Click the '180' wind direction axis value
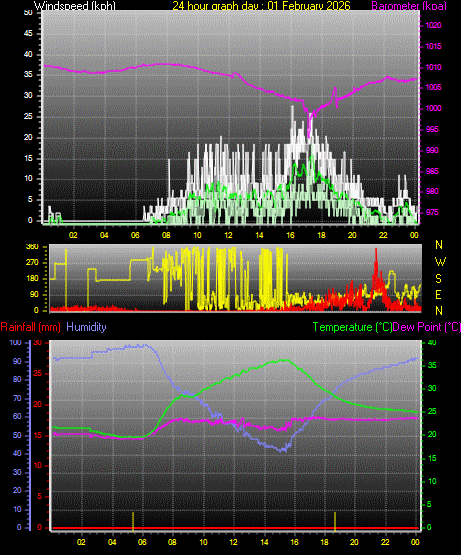Screen dimensions: 461x555 point(32,279)
